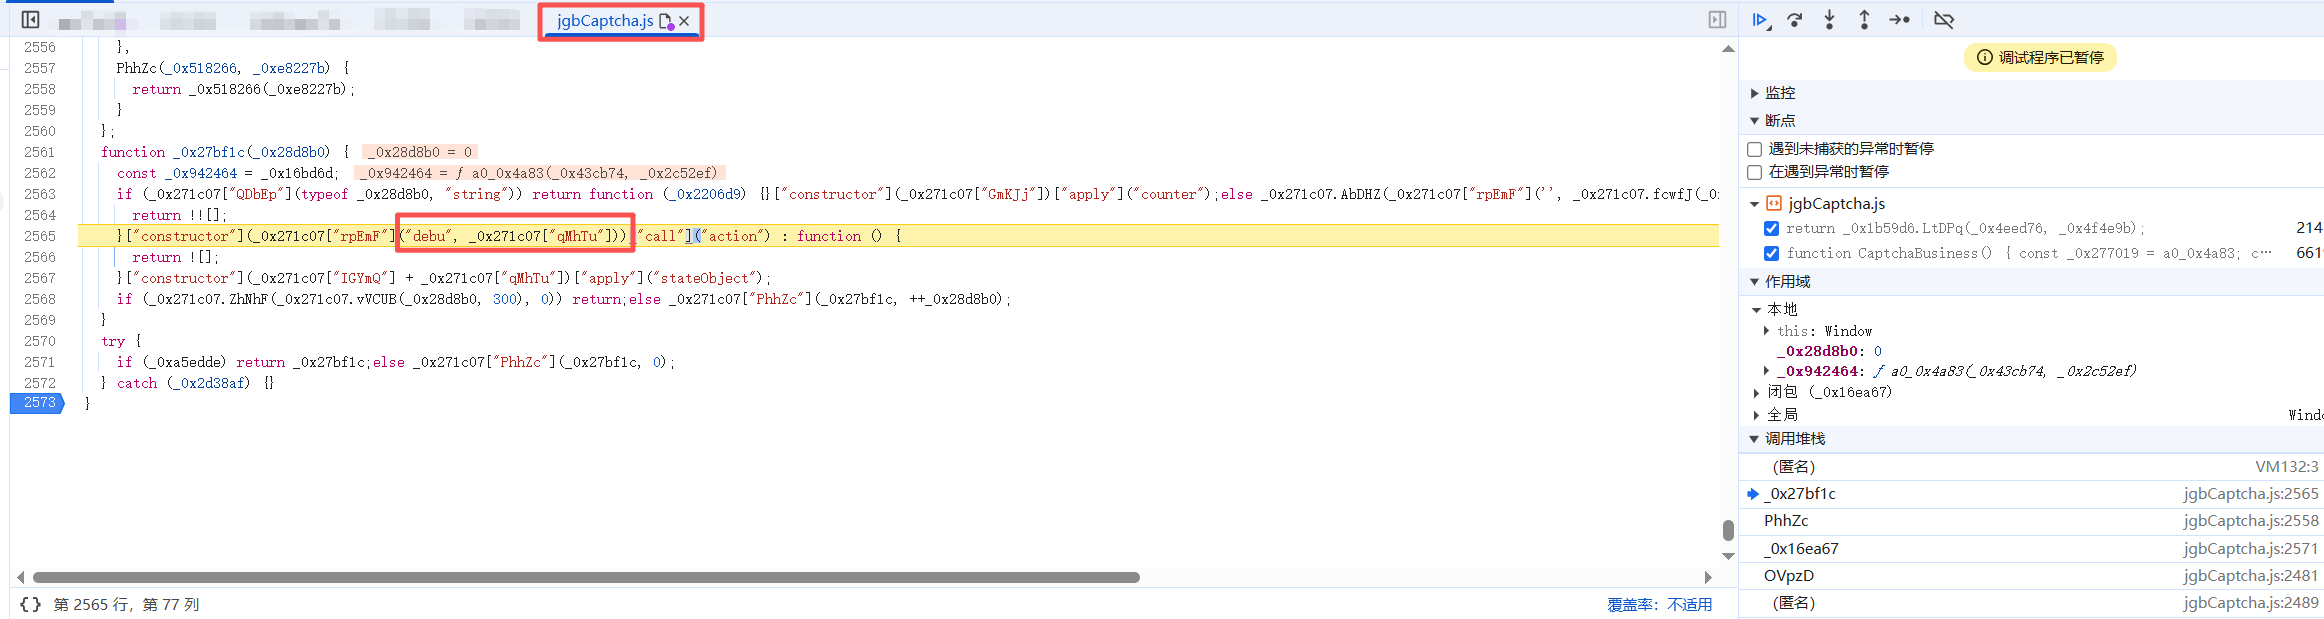Deactivate all breakpoints
The image size is (2324, 619).
click(x=1943, y=20)
